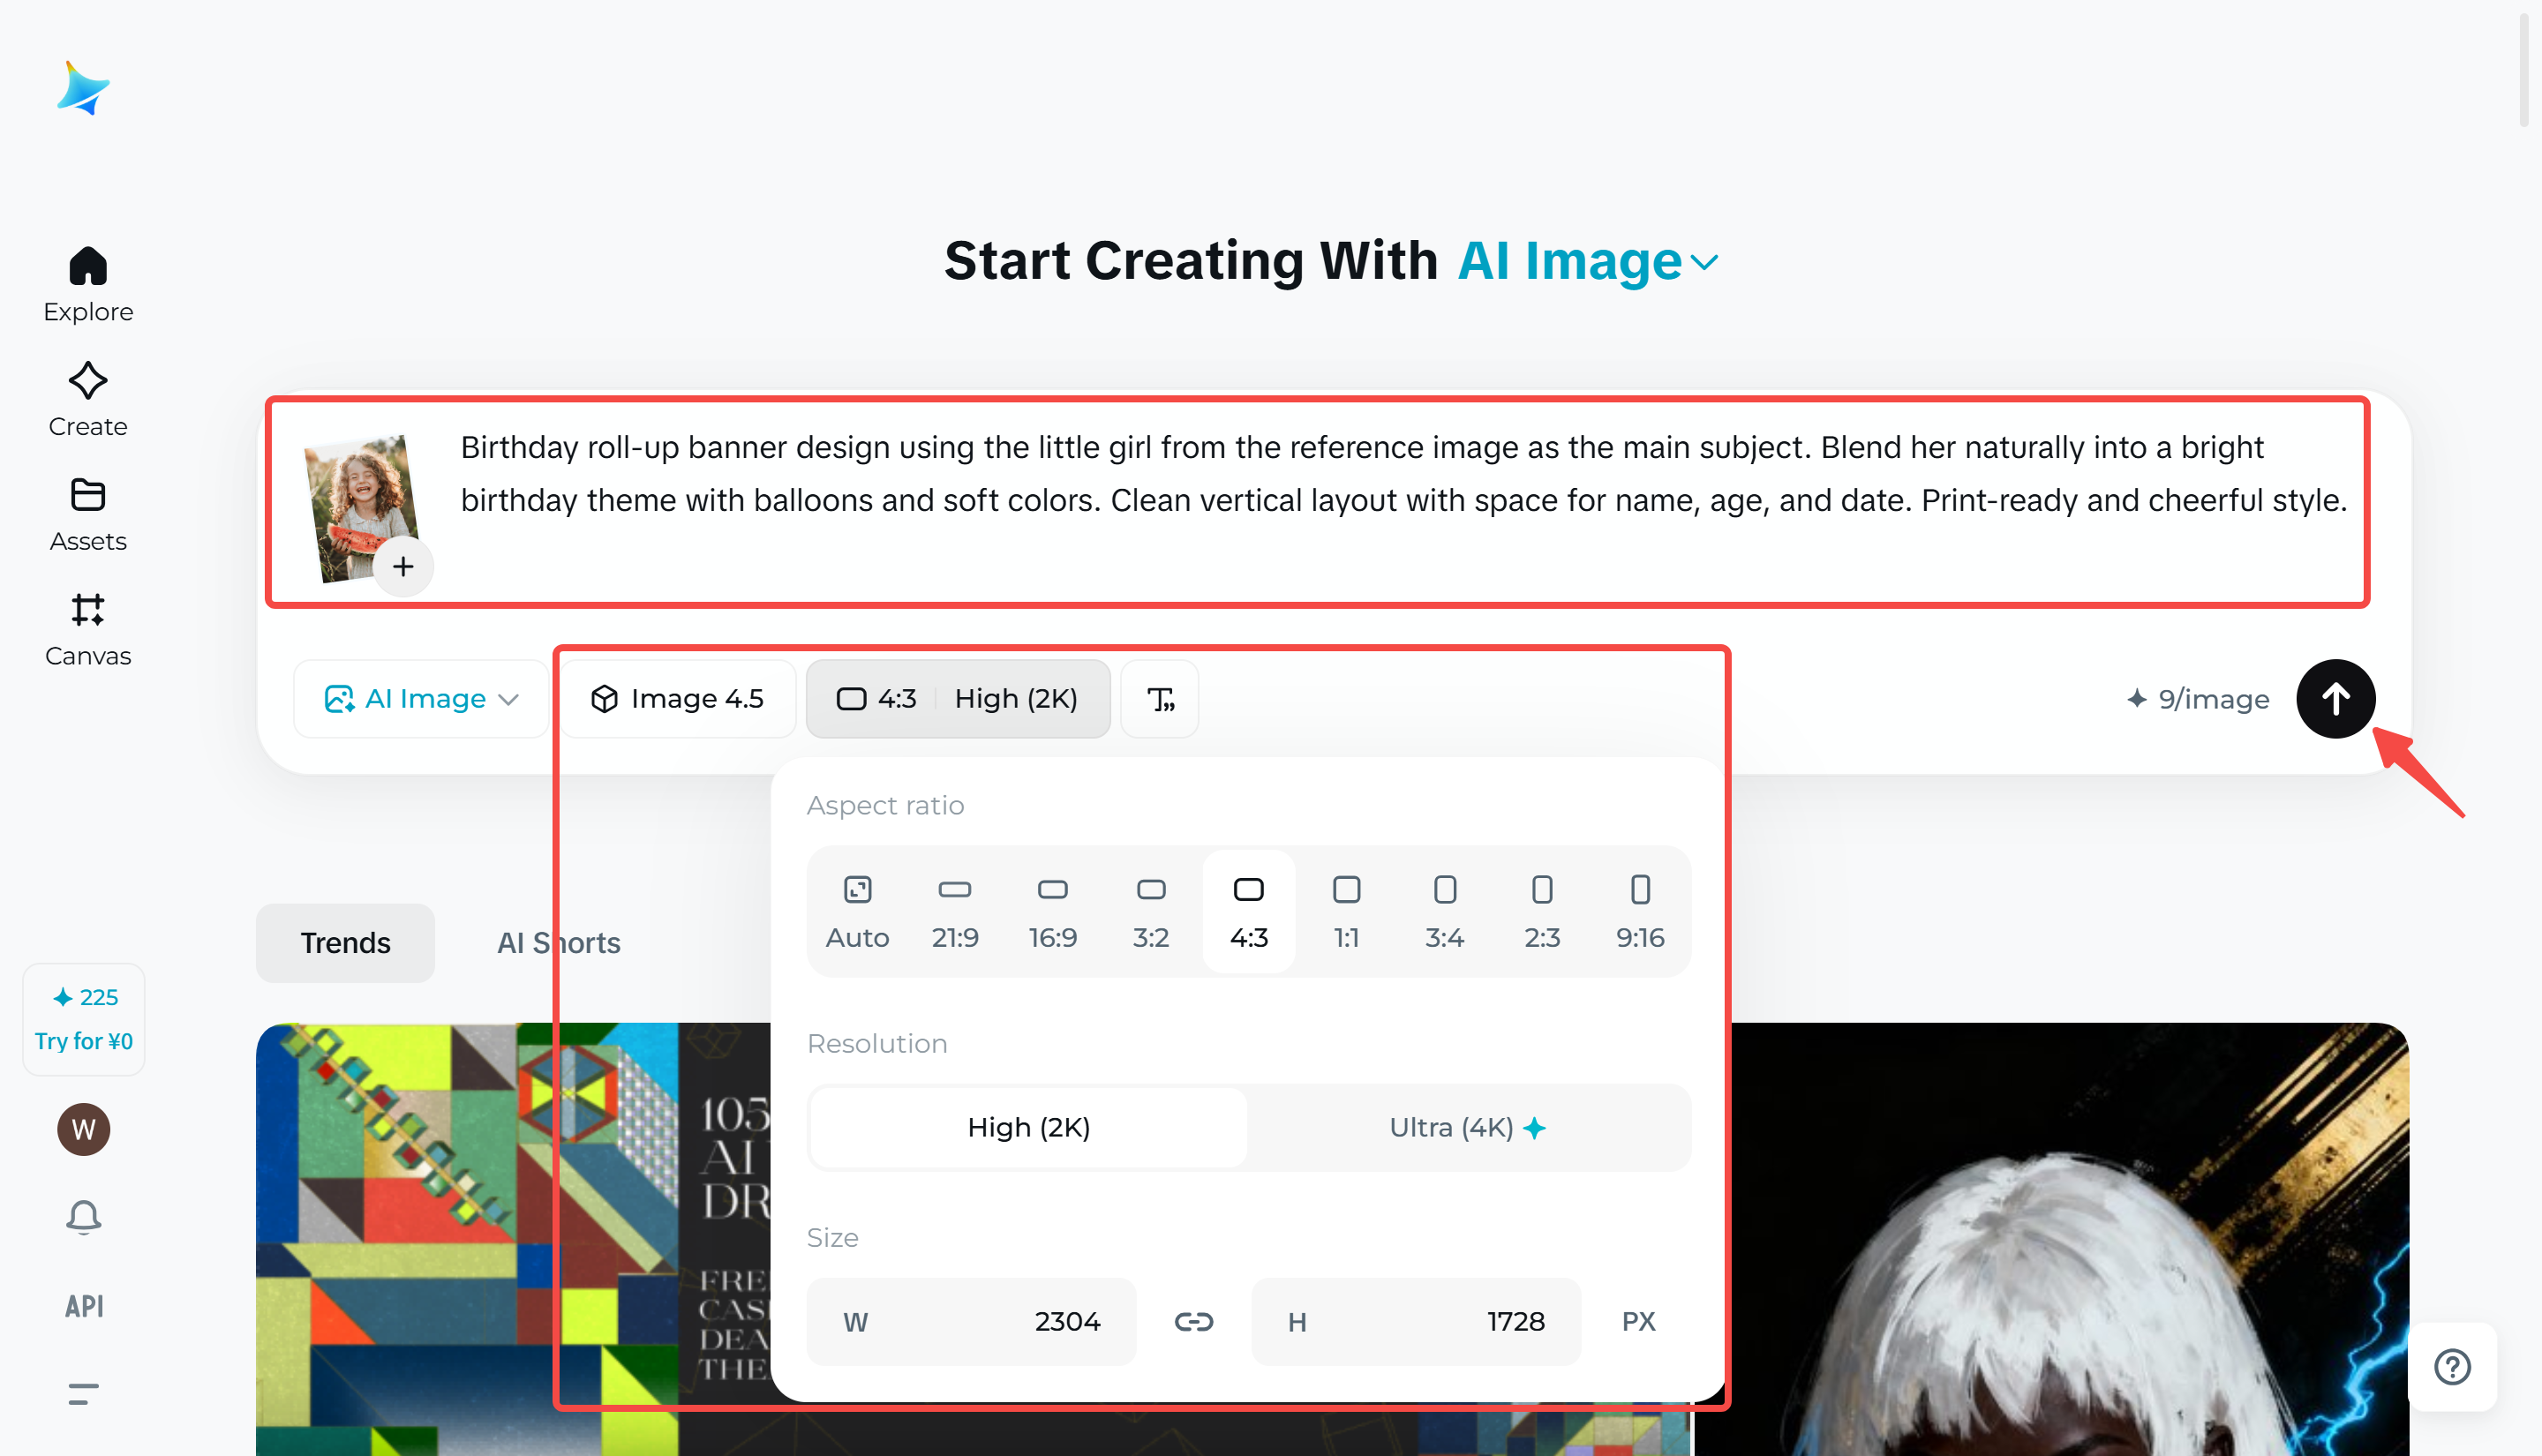2542x1456 pixels.
Task: Switch resolution to Ultra (4K)
Action: (1467, 1128)
